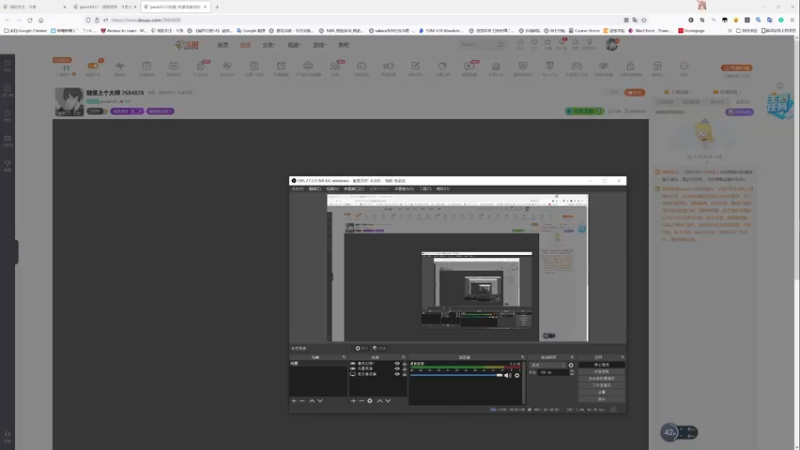
Task: Lock the first OBS source
Action: (x=405, y=363)
